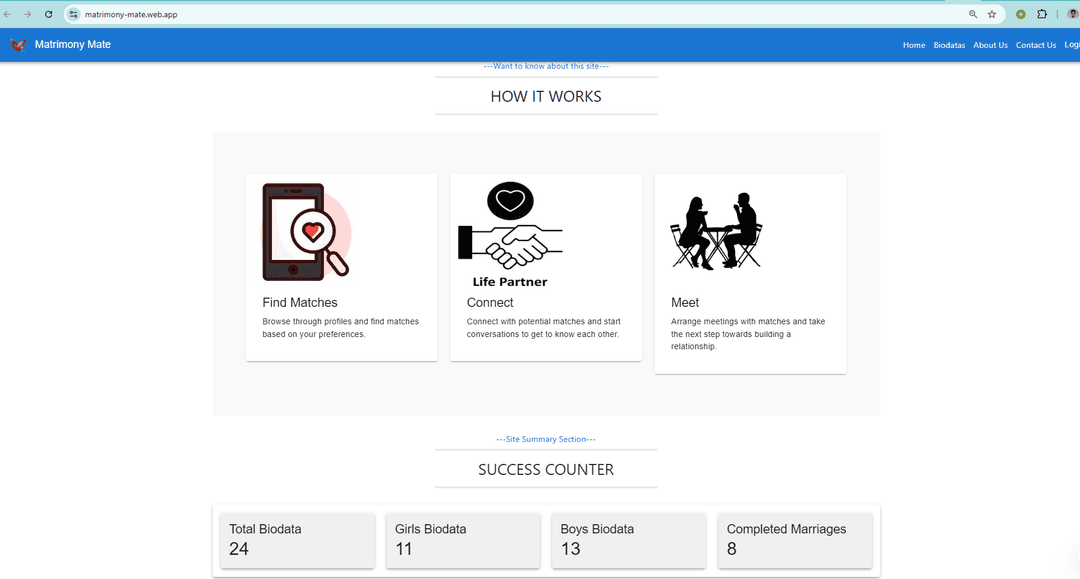
Task: Go to the Biodatas page
Action: point(949,45)
